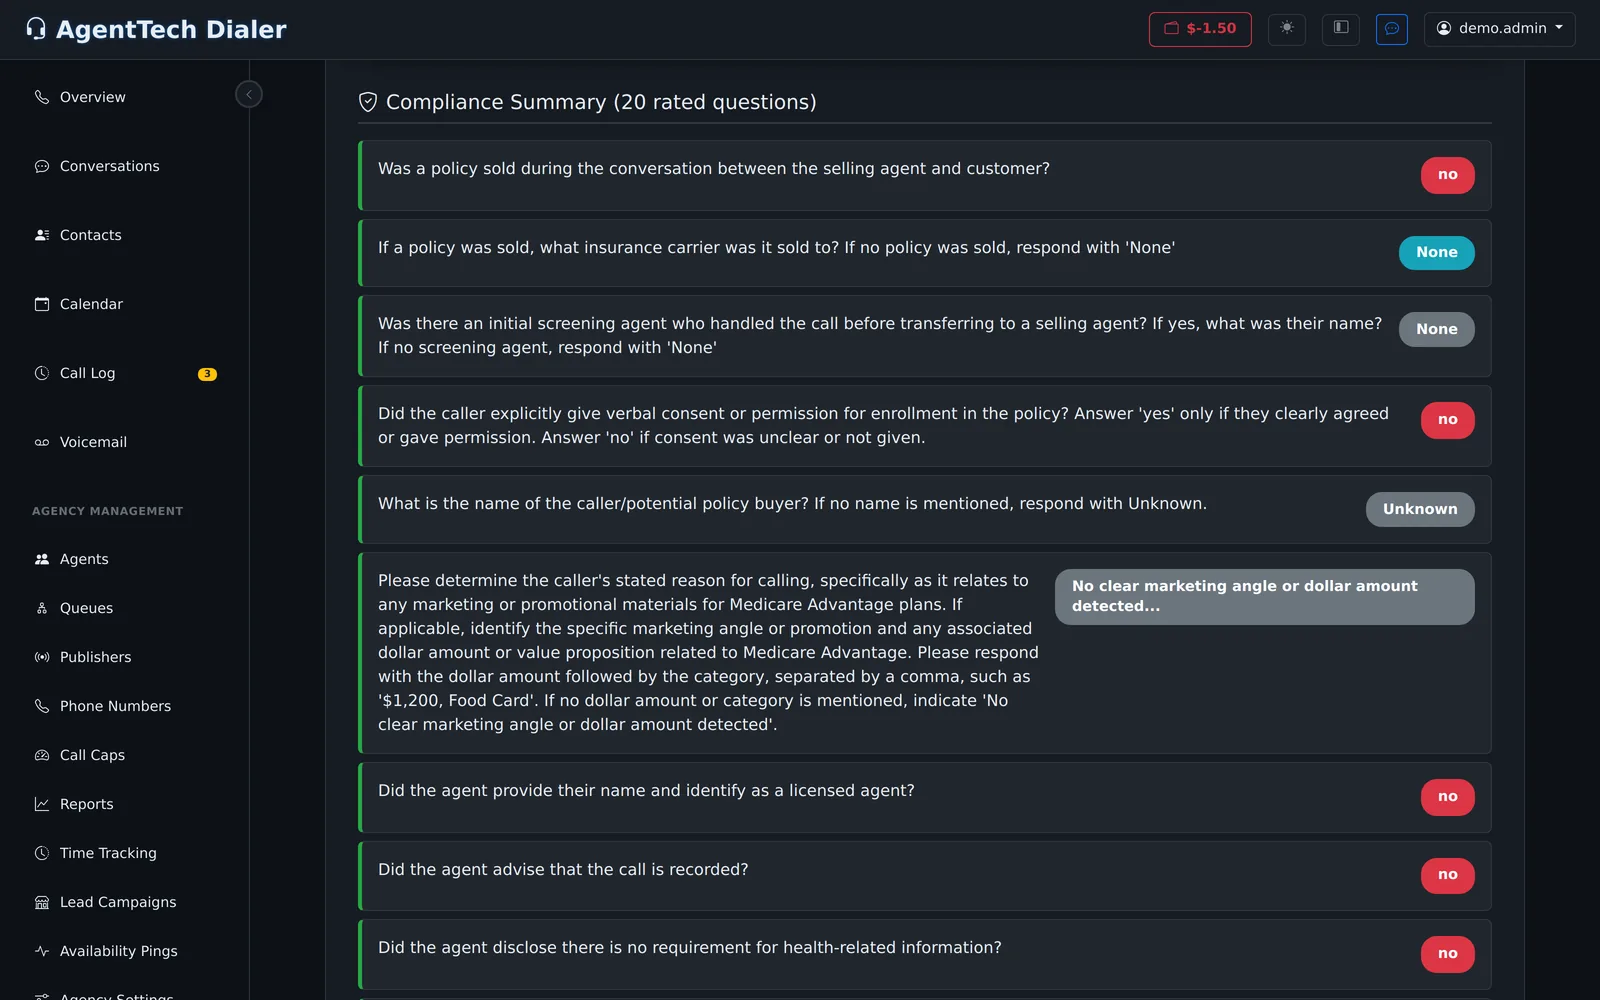Click the AgentTech Dialer headset logo icon
This screenshot has height=1000, width=1600.
[36, 29]
